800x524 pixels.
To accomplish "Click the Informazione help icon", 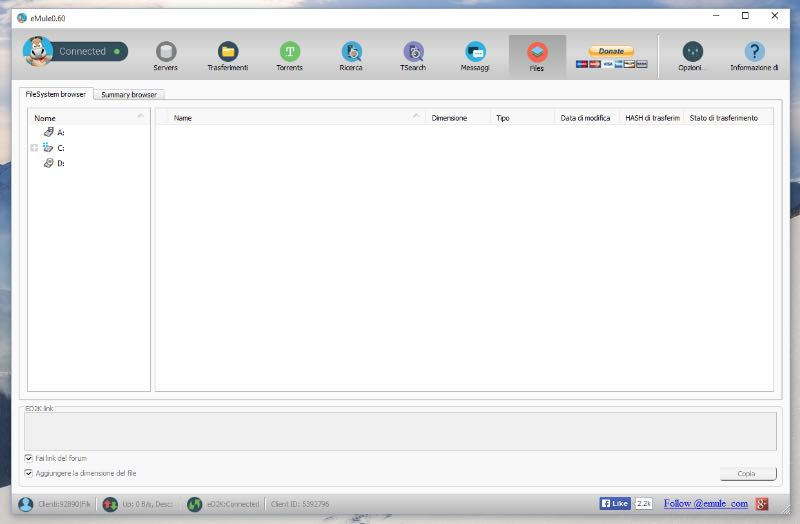I will [x=754, y=56].
